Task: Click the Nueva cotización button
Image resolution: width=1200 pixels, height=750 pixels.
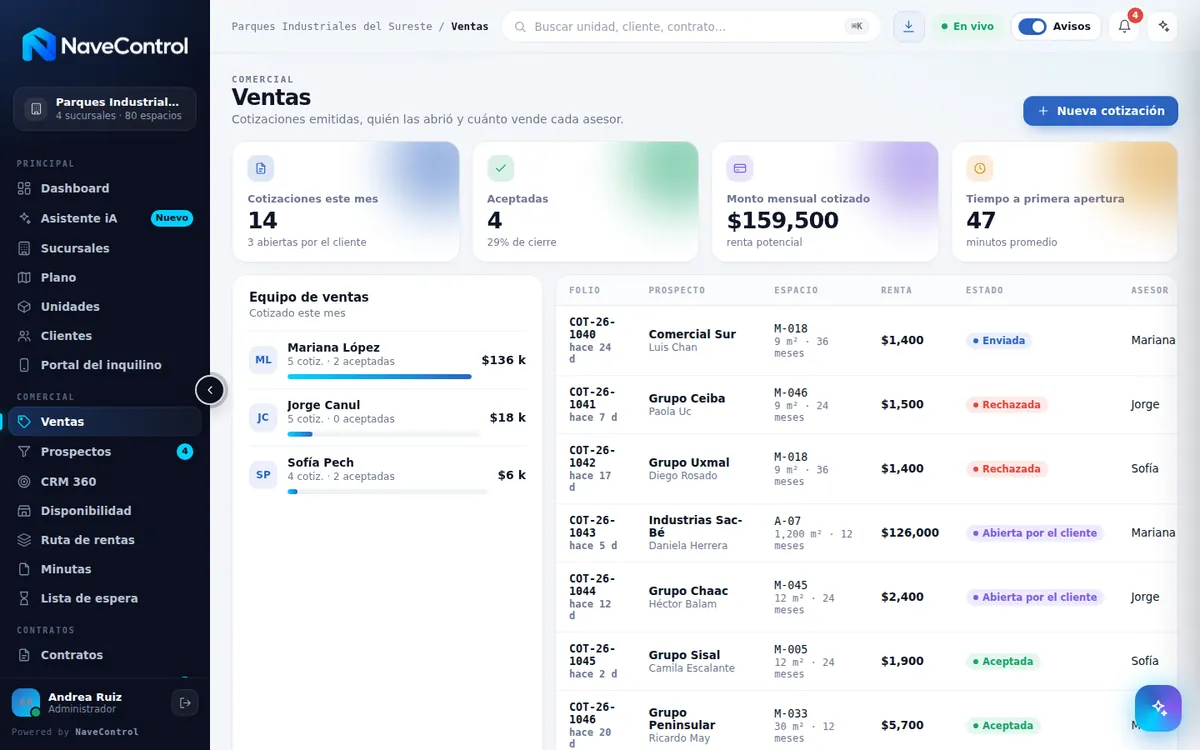Action: pyautogui.click(x=1101, y=111)
